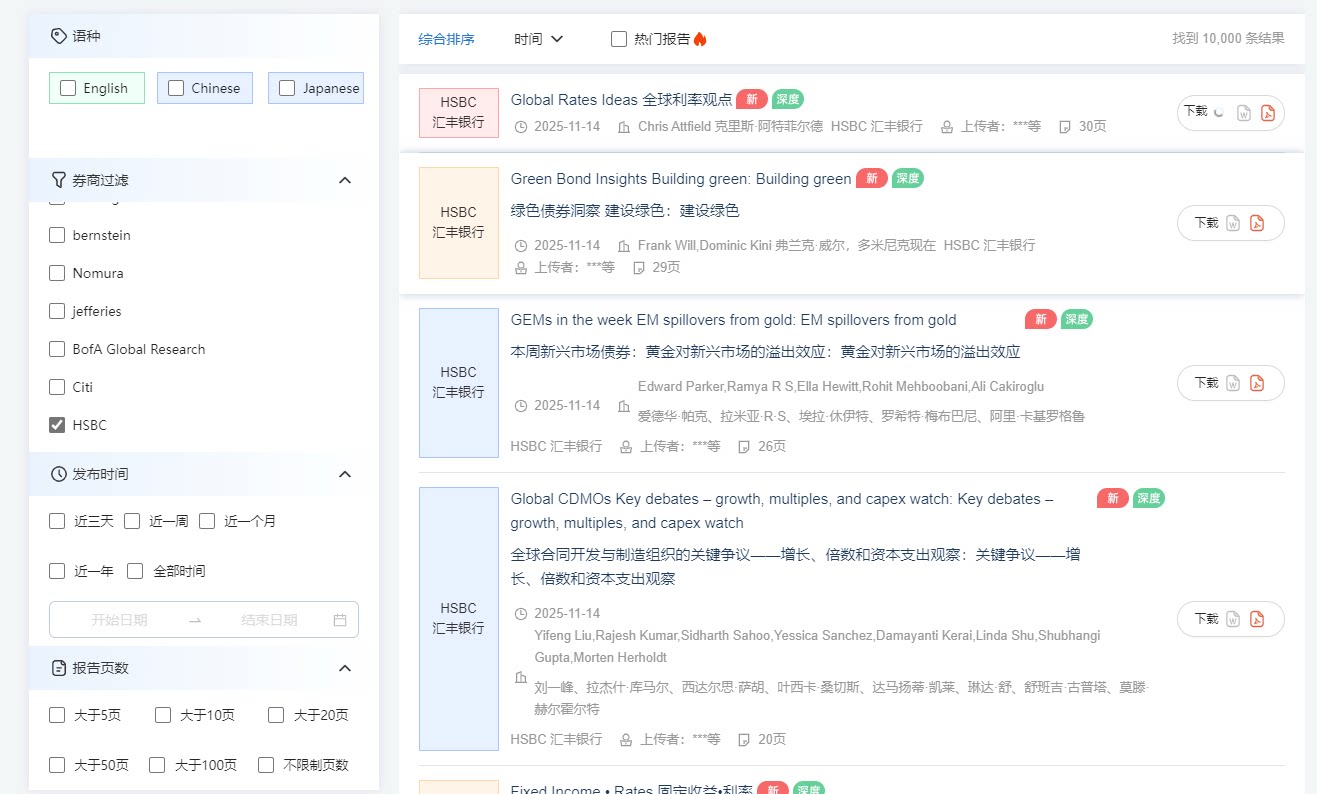Select the 近一年 time filter

pyautogui.click(x=58, y=571)
